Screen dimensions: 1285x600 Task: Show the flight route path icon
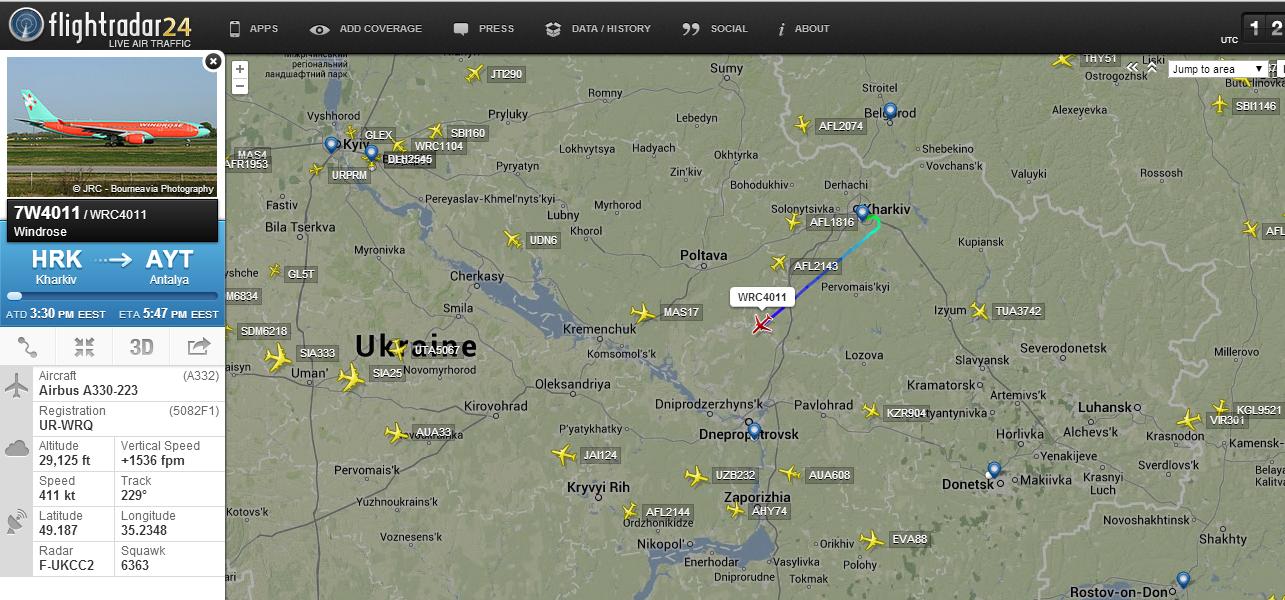(x=28, y=347)
